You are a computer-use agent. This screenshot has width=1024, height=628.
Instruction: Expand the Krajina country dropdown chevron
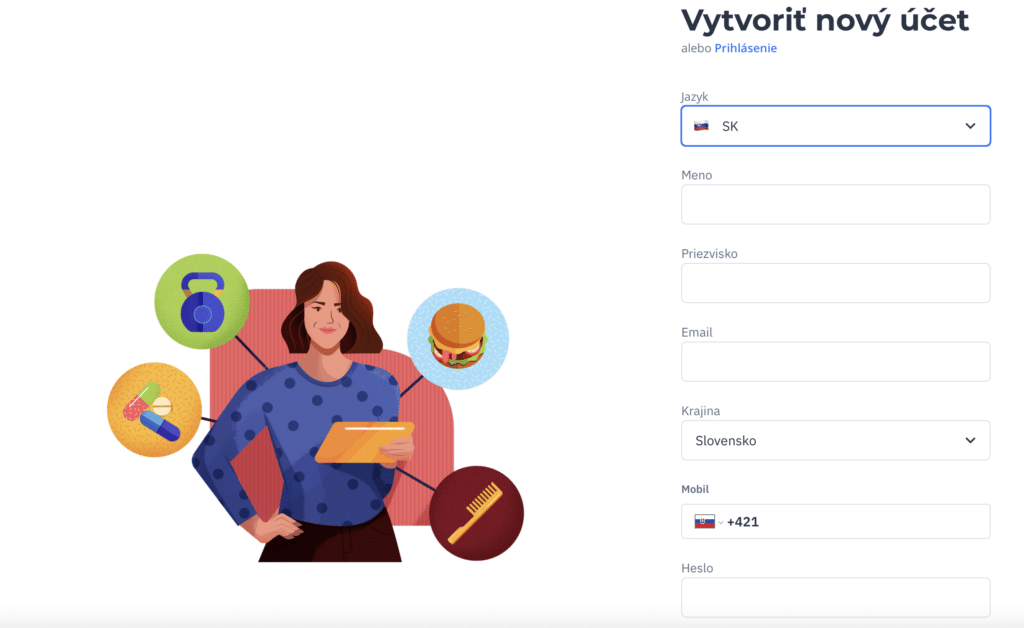pyautogui.click(x=970, y=441)
